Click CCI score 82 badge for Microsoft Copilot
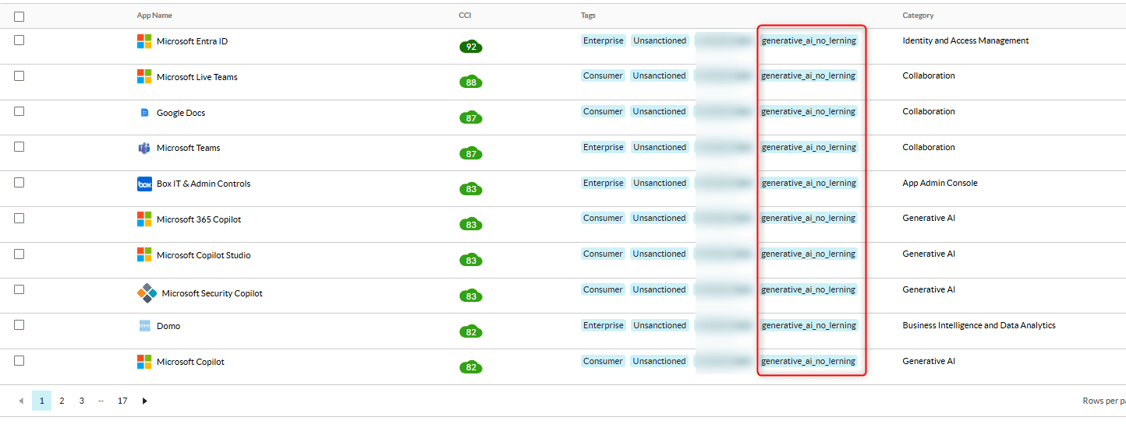The height and width of the screenshot is (424, 1126). point(471,367)
